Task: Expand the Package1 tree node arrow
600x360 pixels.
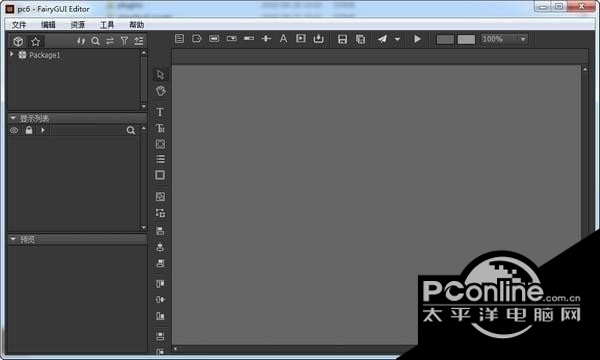Action: (11, 55)
